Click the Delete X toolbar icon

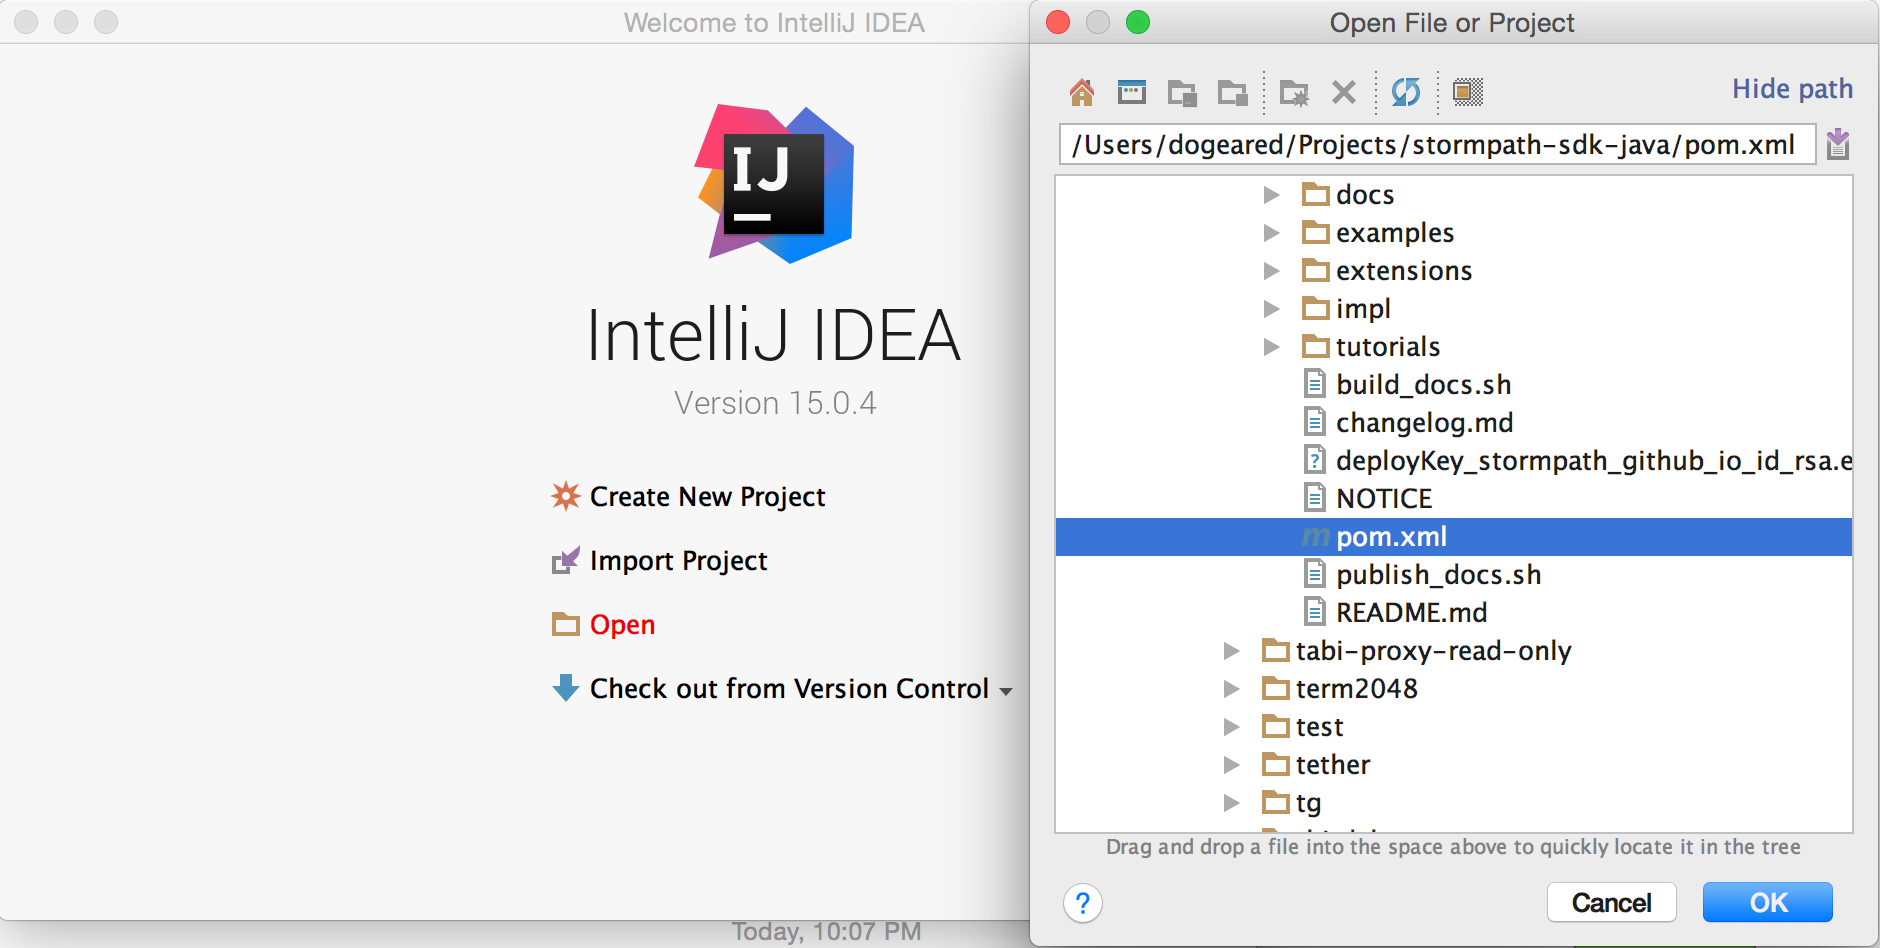pos(1344,93)
